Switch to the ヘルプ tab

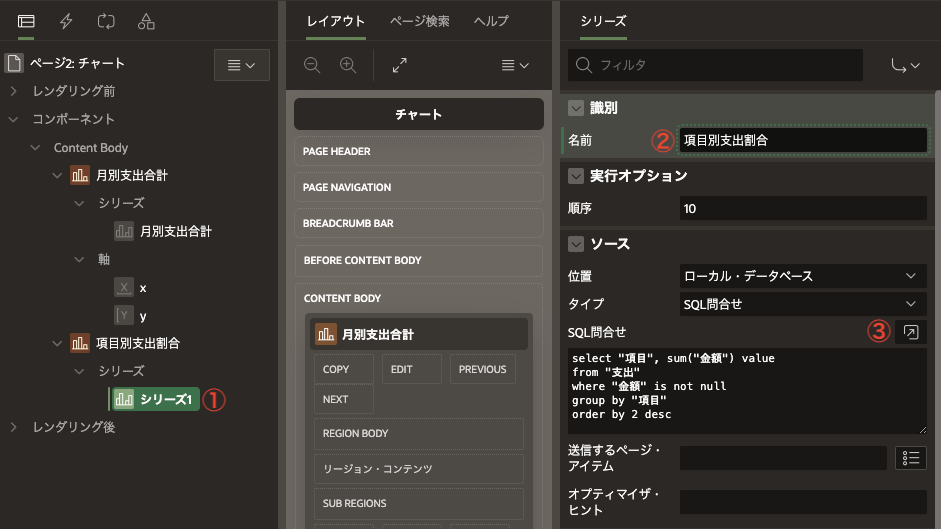[x=491, y=22]
